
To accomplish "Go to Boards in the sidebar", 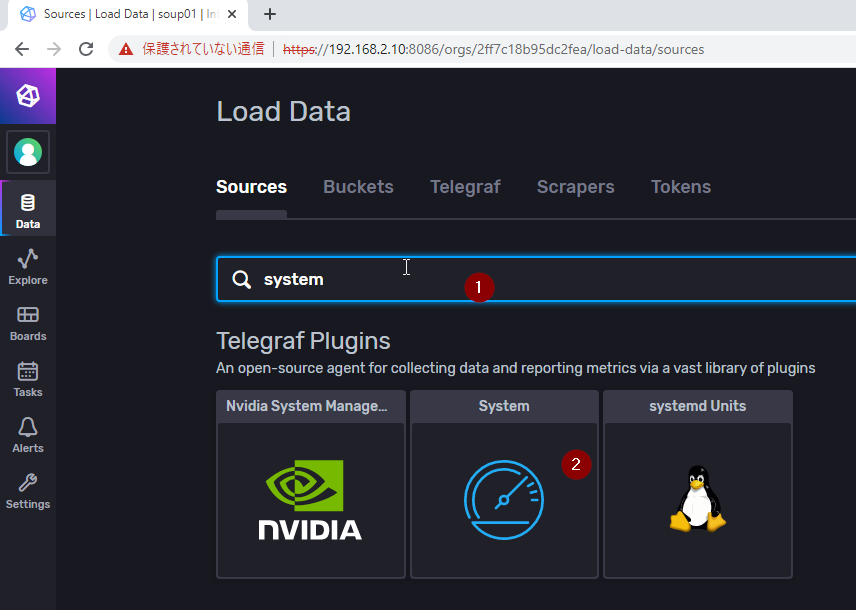I will (x=28, y=323).
